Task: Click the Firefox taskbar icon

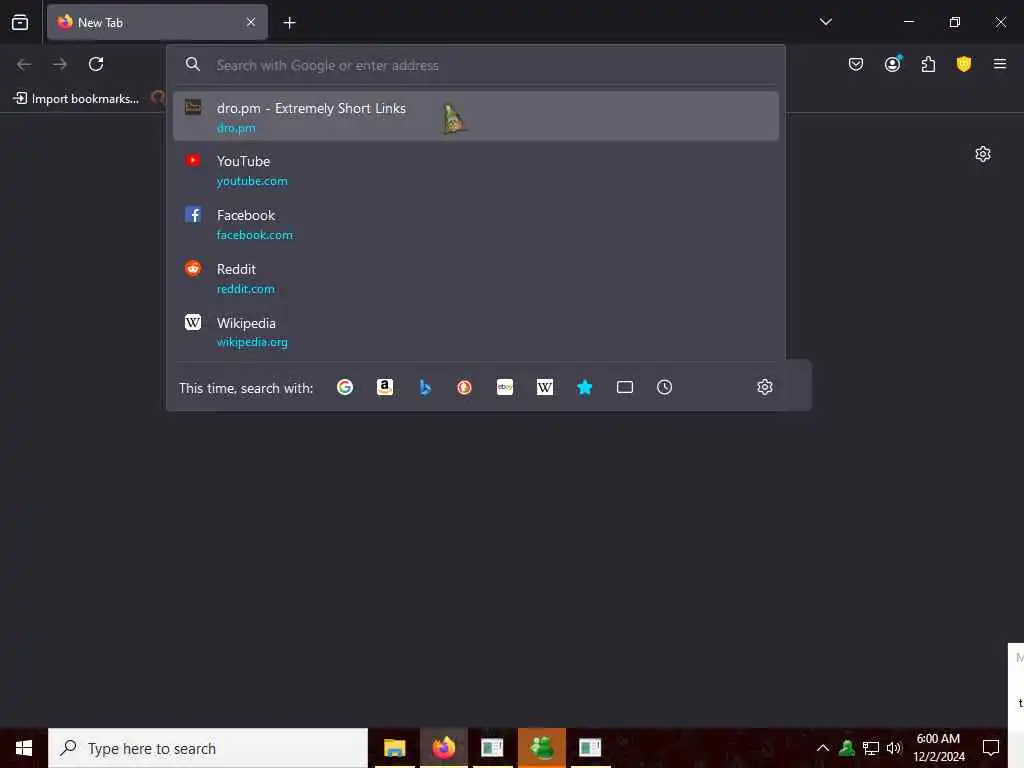Action: click(x=443, y=748)
